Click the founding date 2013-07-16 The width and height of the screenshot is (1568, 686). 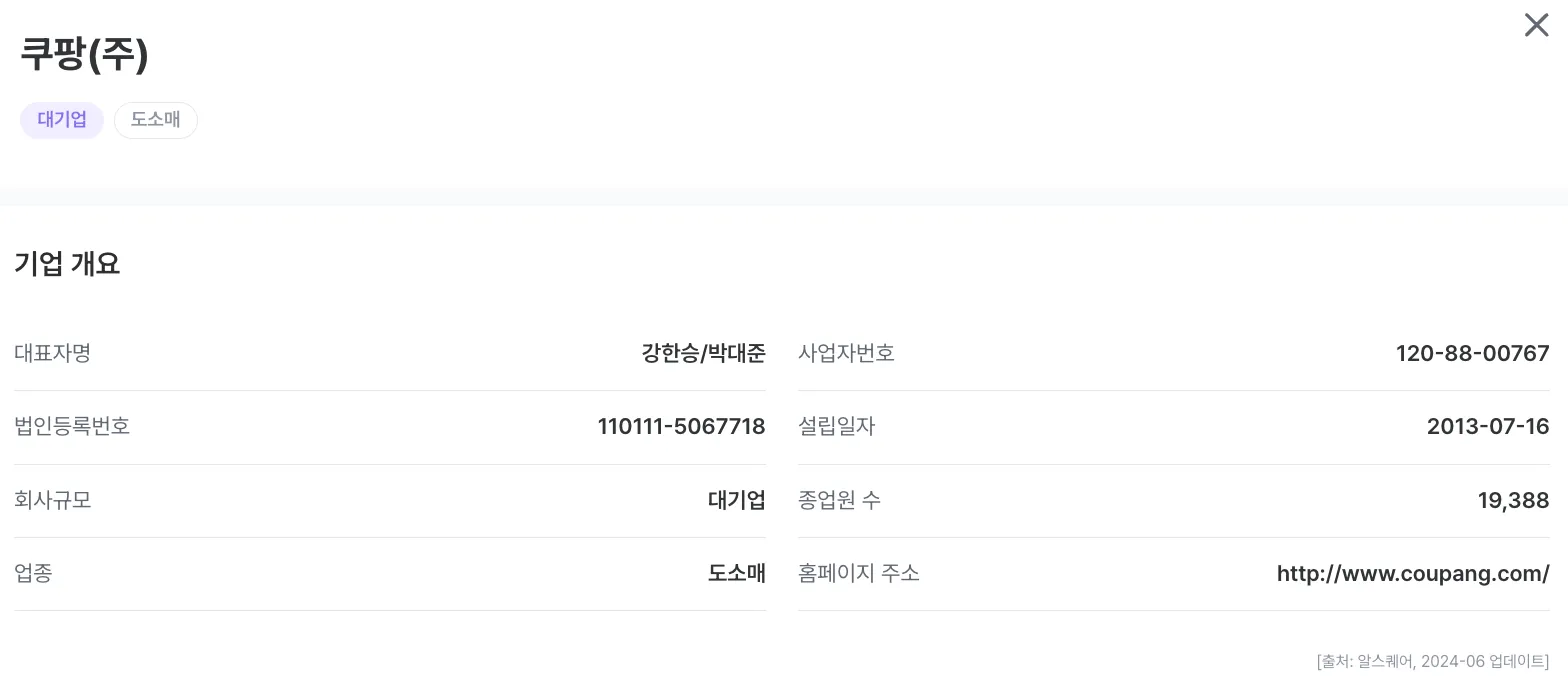pos(1487,427)
